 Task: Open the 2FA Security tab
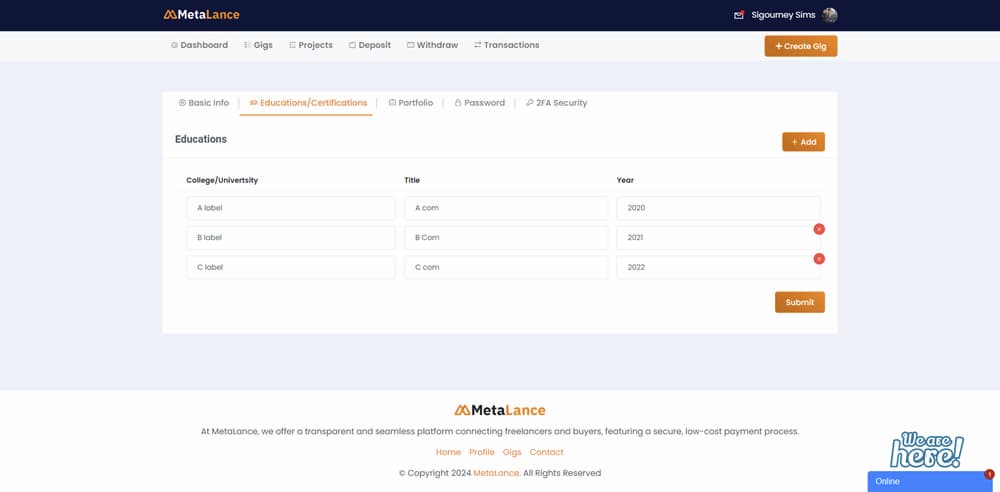[556, 103]
